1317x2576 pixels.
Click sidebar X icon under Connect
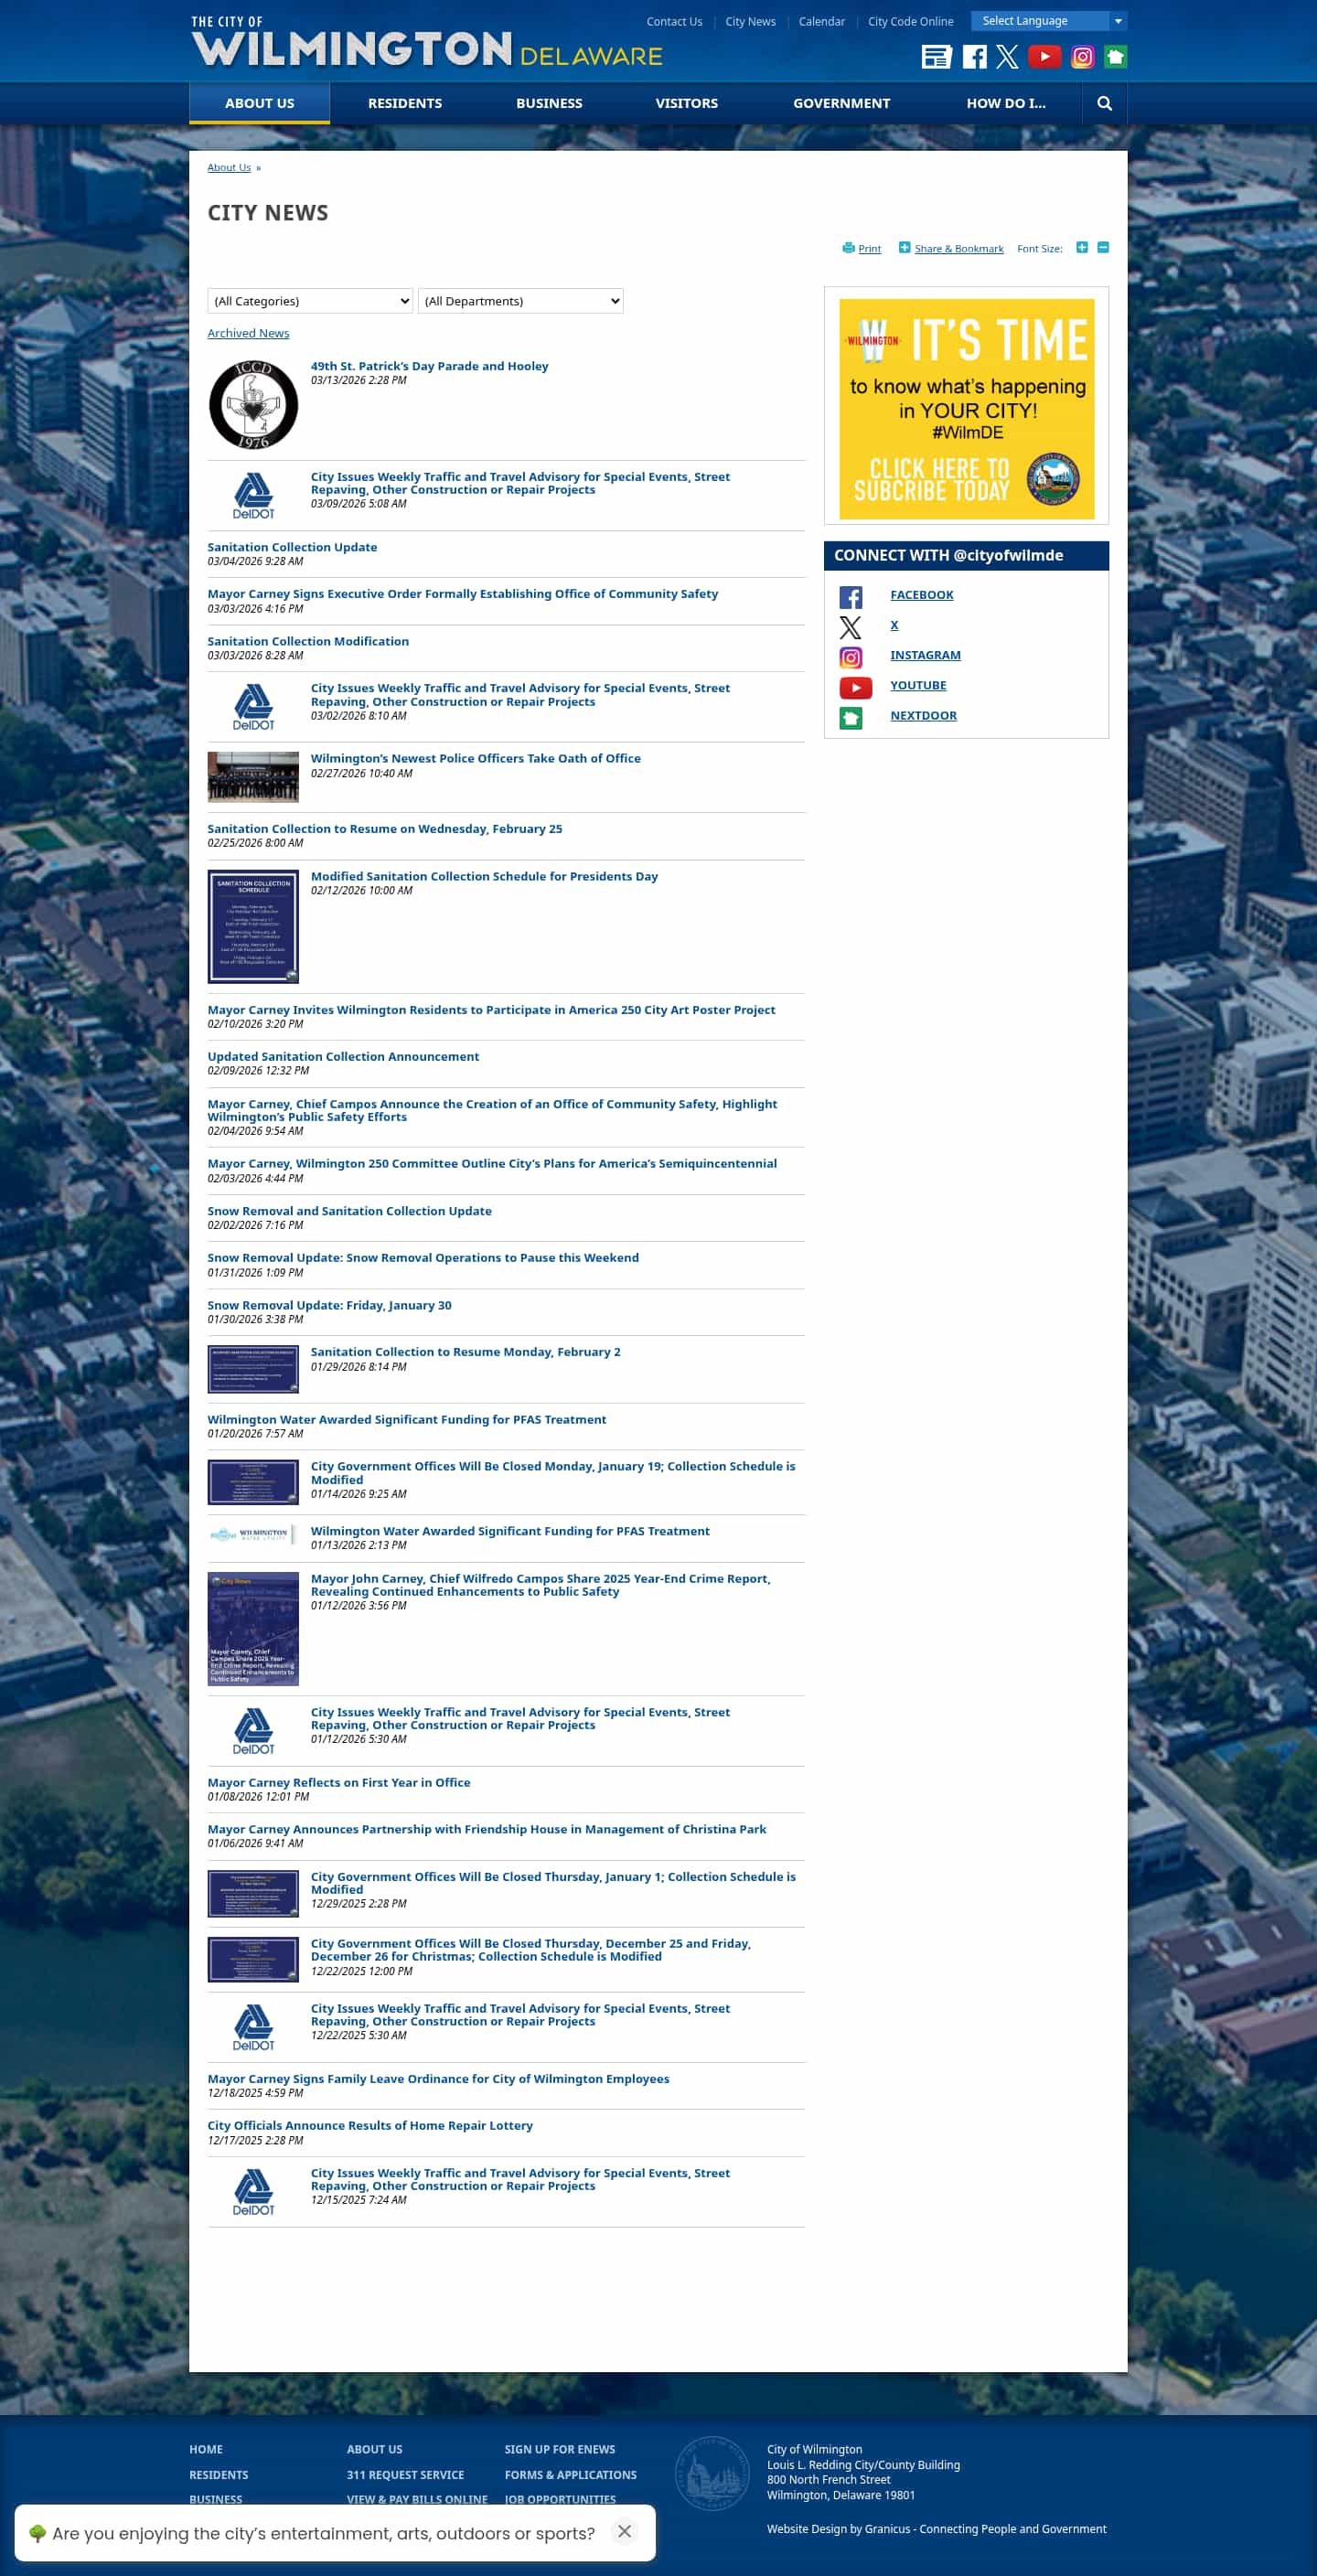(850, 627)
